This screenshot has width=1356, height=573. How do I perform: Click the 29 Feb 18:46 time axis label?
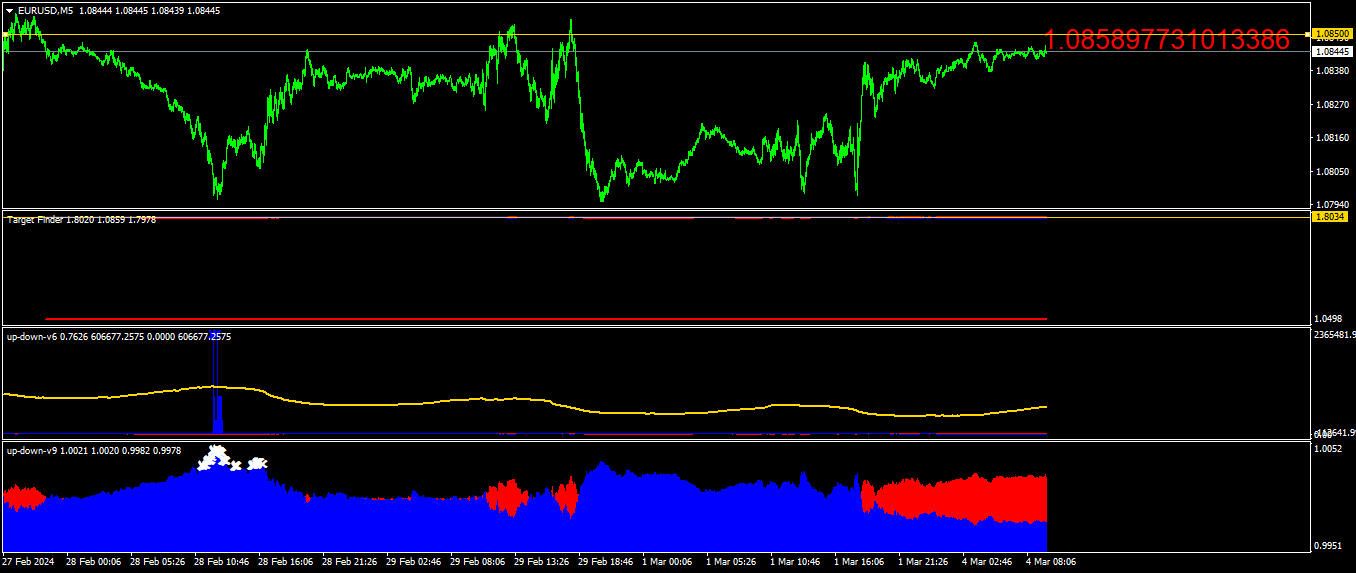[x=605, y=562]
